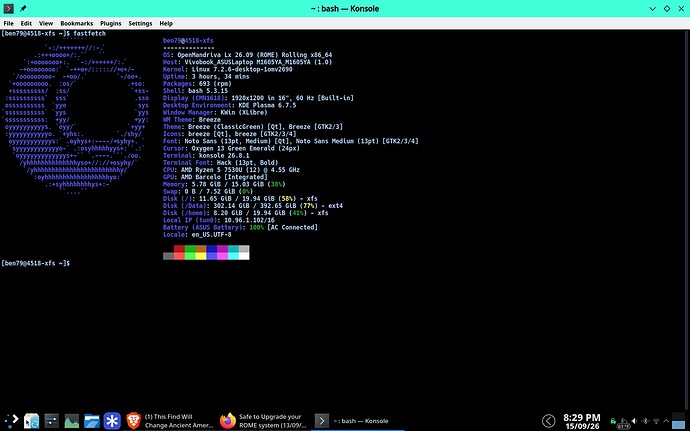Click the 'GPU: AMD Barcelo [Integrated]' line
This screenshot has height=431, width=690.
point(215,177)
